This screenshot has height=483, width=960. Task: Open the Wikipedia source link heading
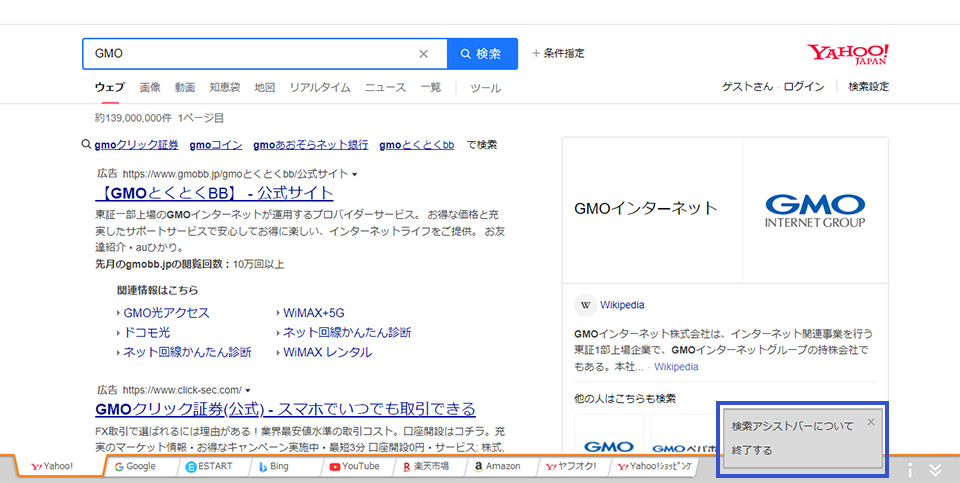622,305
